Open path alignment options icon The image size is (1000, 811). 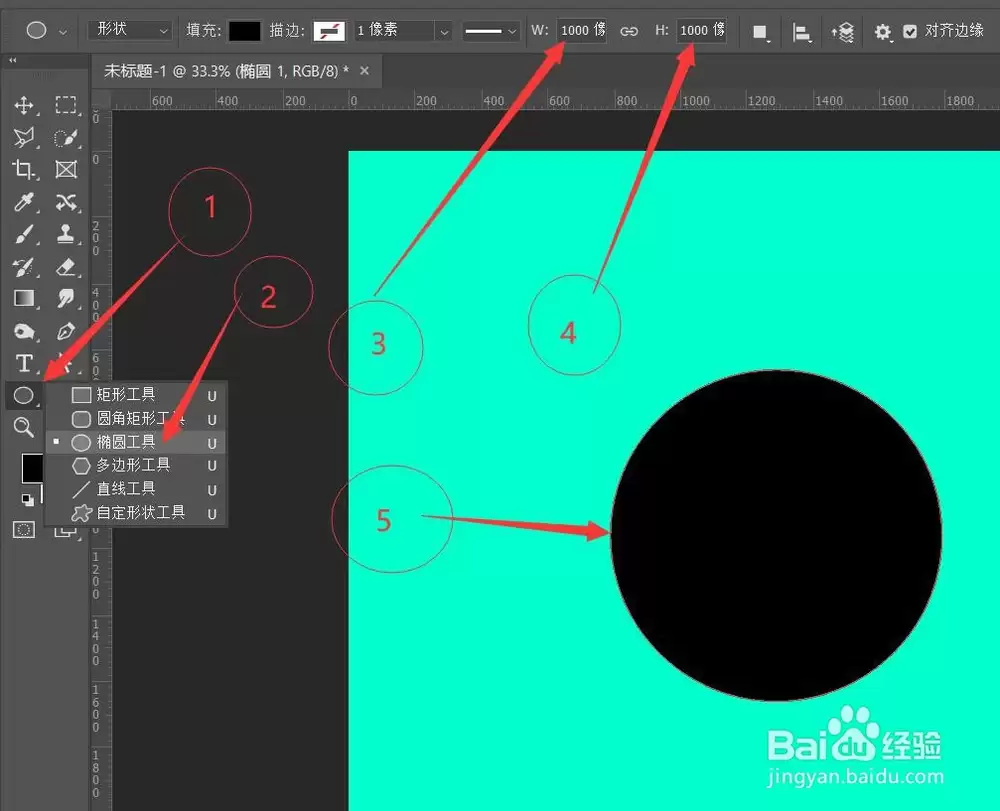(x=801, y=32)
